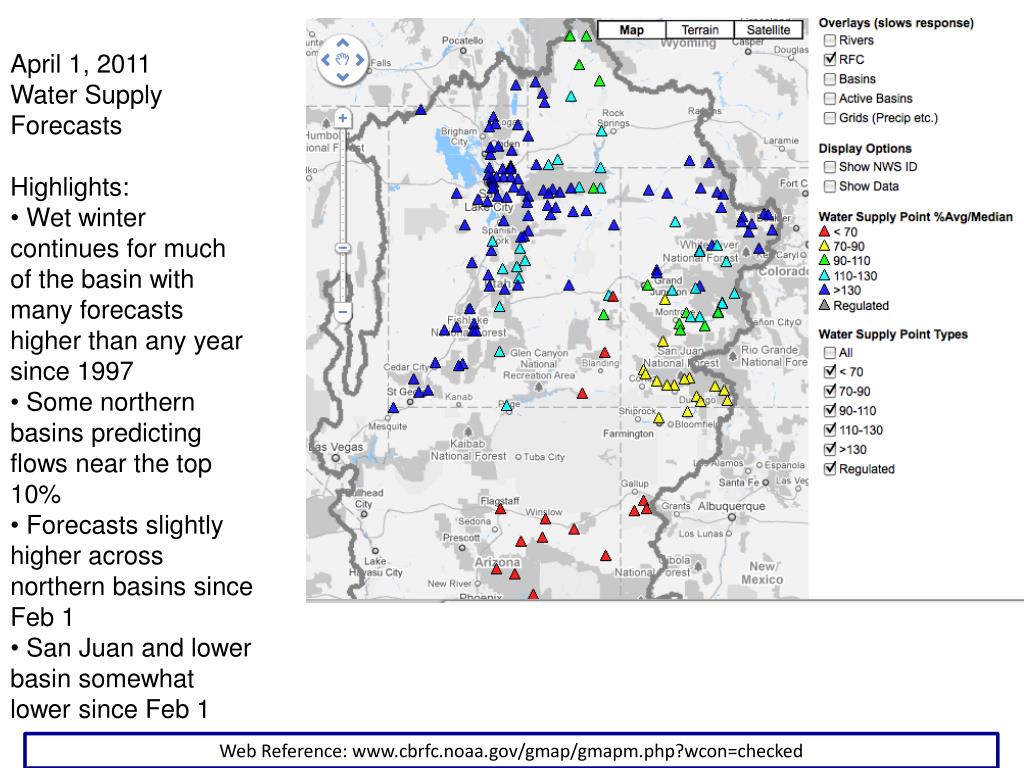The height and width of the screenshot is (768, 1024).
Task: Pan the map right with the arrow
Action: tap(359, 60)
